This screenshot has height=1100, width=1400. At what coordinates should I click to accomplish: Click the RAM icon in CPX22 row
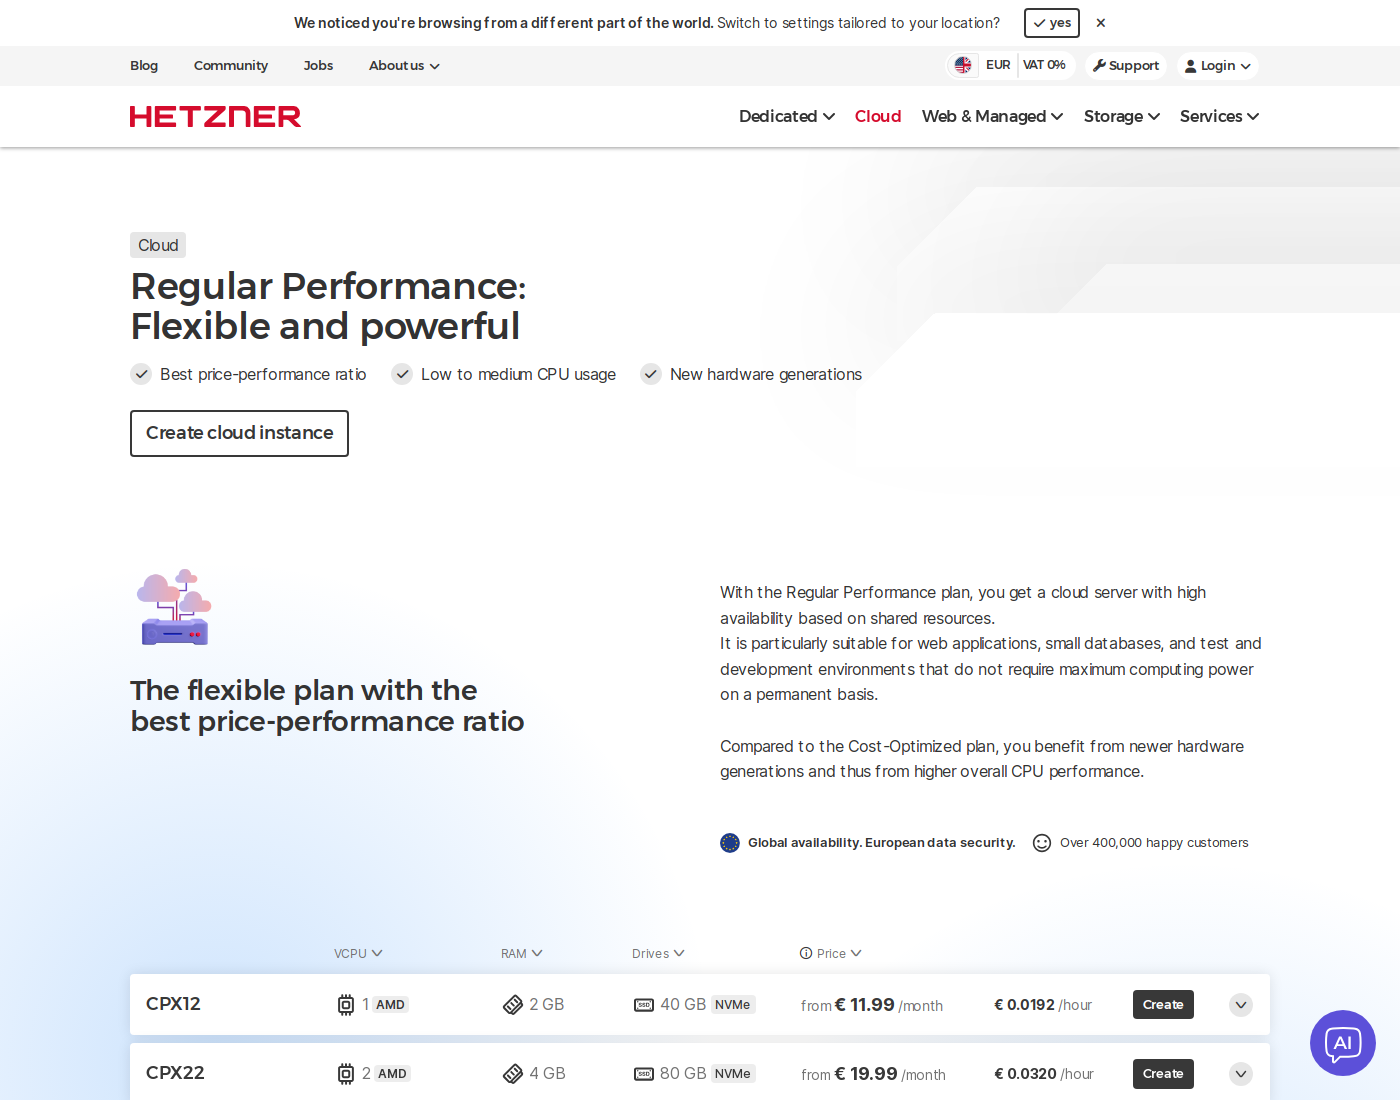pyautogui.click(x=513, y=1074)
